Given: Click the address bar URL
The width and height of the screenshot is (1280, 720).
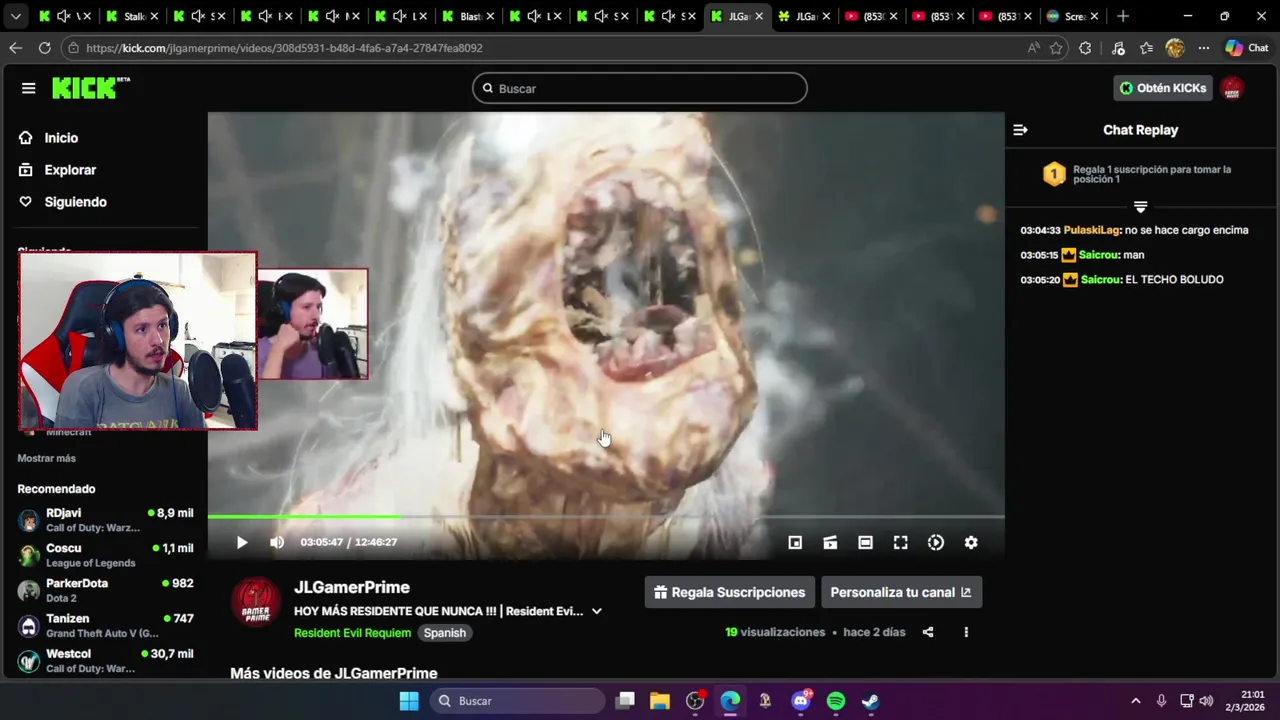Looking at the screenshot, I should [x=284, y=48].
